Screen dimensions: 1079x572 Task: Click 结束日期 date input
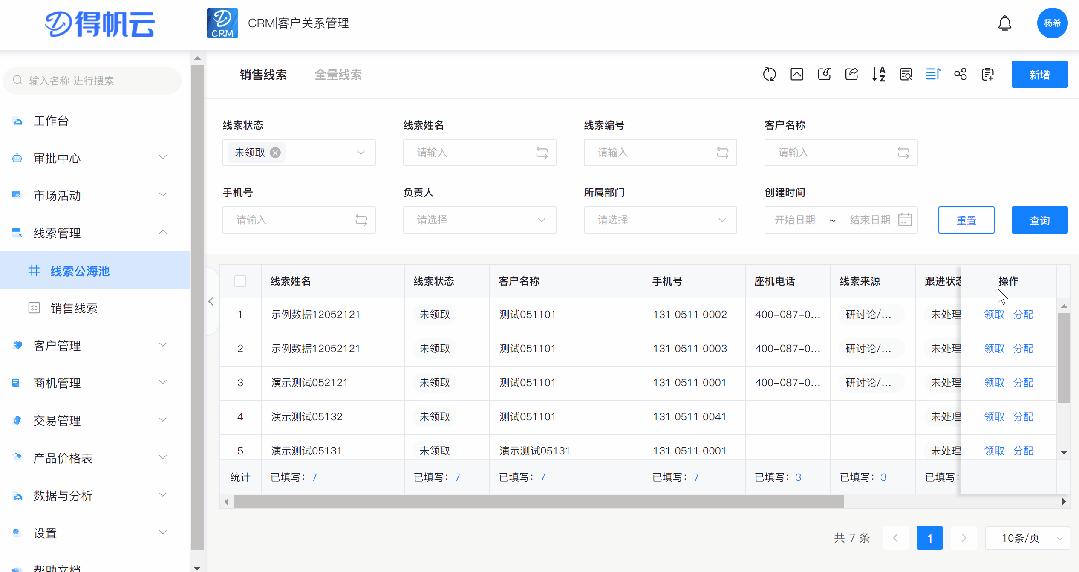[x=870, y=220]
